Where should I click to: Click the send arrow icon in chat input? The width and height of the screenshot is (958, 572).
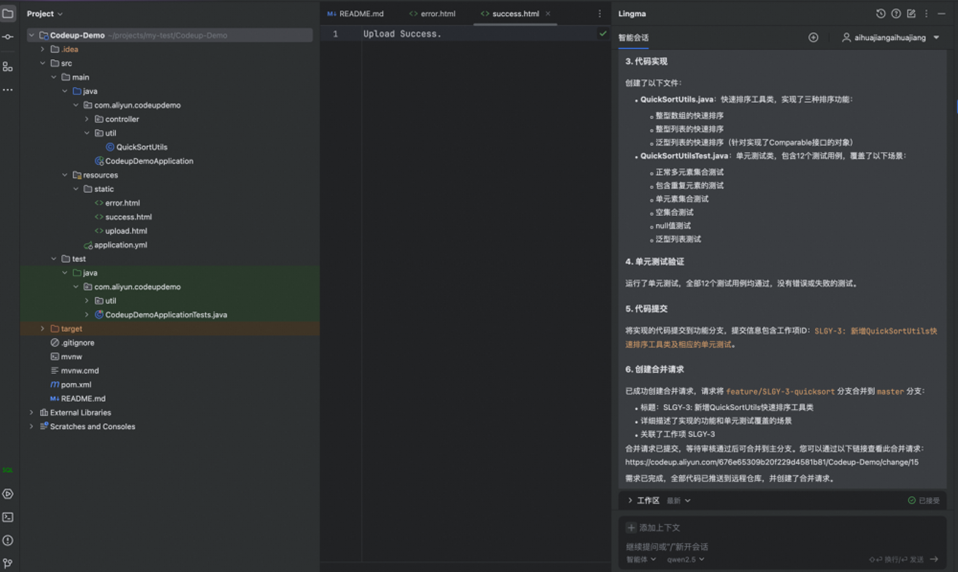pyautogui.click(x=934, y=560)
